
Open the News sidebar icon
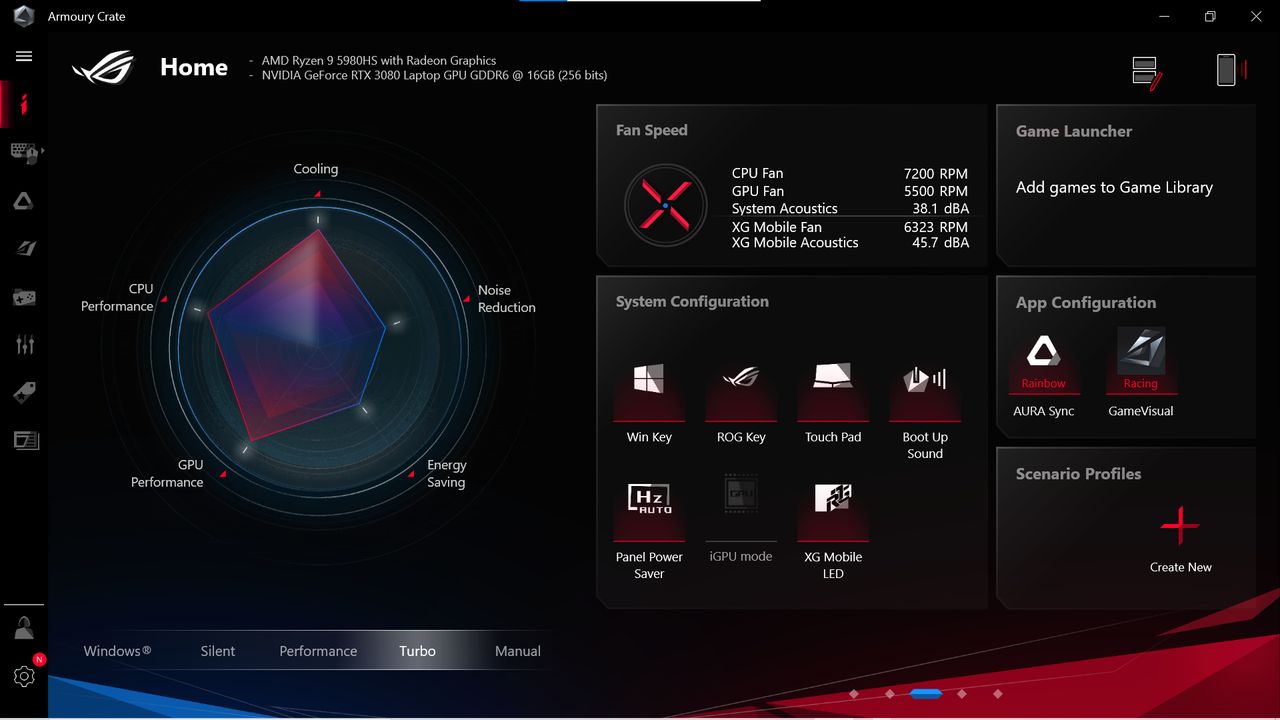tap(24, 440)
